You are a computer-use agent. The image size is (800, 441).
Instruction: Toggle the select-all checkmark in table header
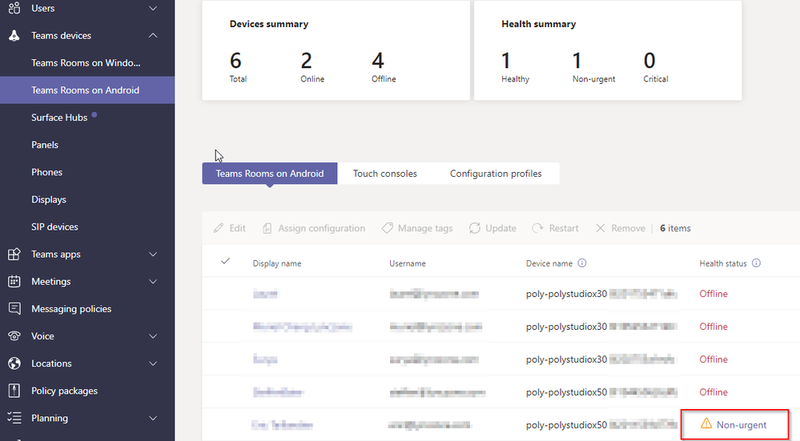tap(225, 261)
